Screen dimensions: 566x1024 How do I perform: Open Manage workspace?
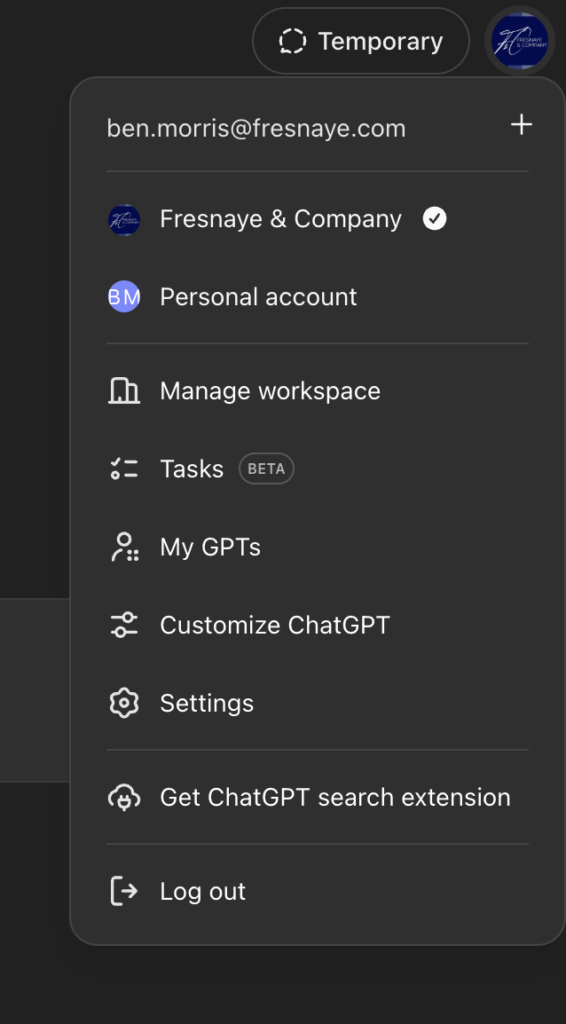[317, 391]
